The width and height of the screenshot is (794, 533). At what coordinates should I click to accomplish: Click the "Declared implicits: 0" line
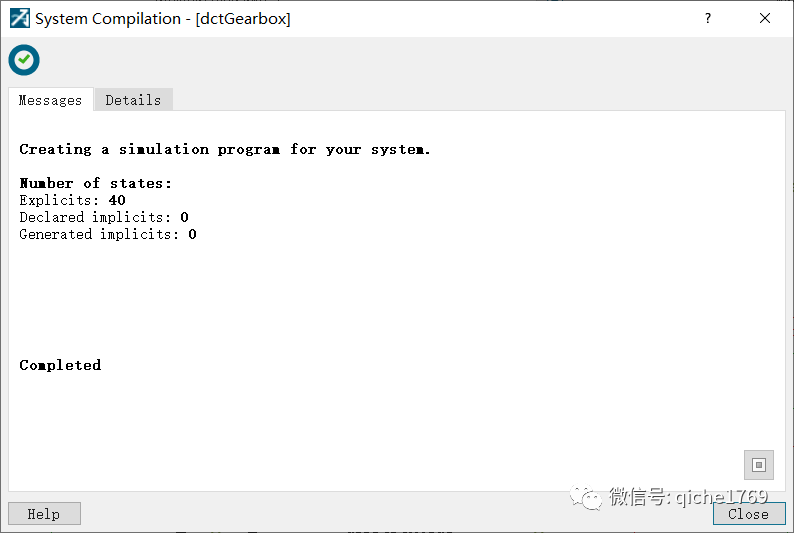click(x=104, y=217)
